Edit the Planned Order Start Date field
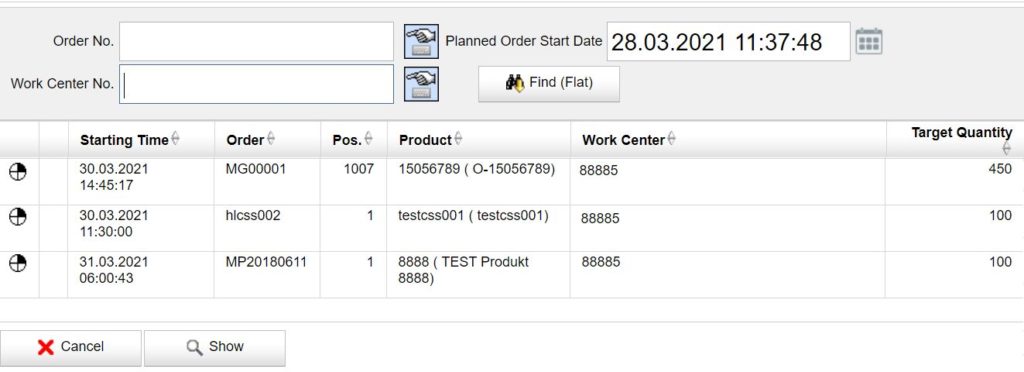1024x372 pixels. (x=729, y=42)
